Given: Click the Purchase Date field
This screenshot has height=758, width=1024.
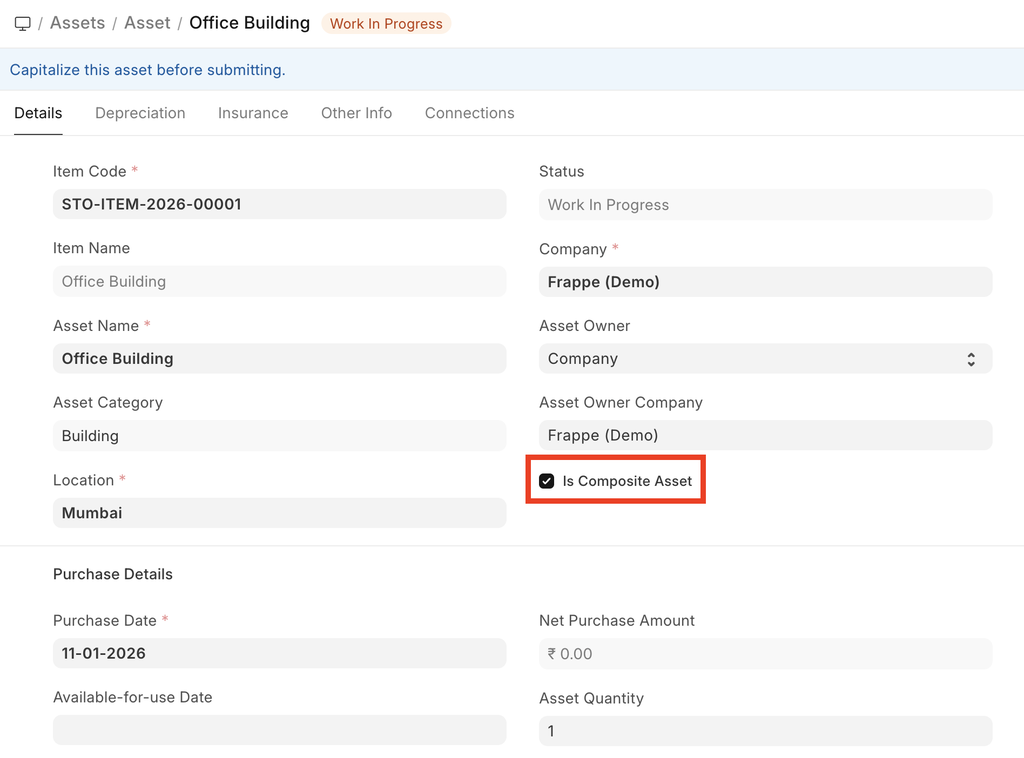Looking at the screenshot, I should click(x=279, y=654).
